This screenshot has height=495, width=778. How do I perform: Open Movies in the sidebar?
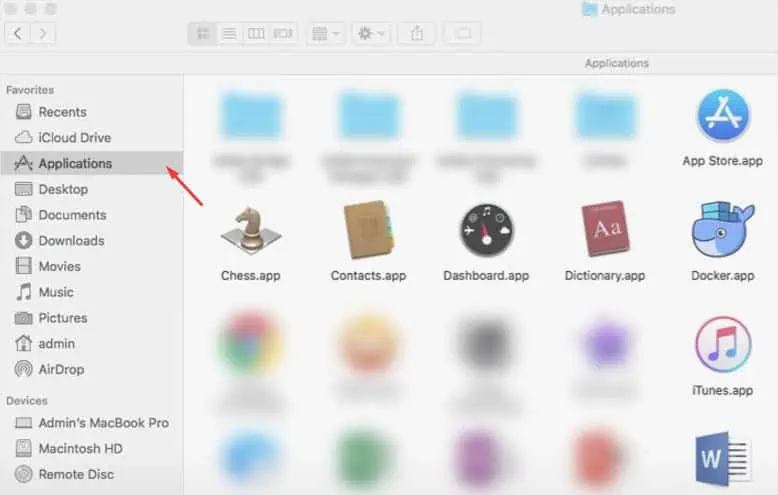point(92,266)
